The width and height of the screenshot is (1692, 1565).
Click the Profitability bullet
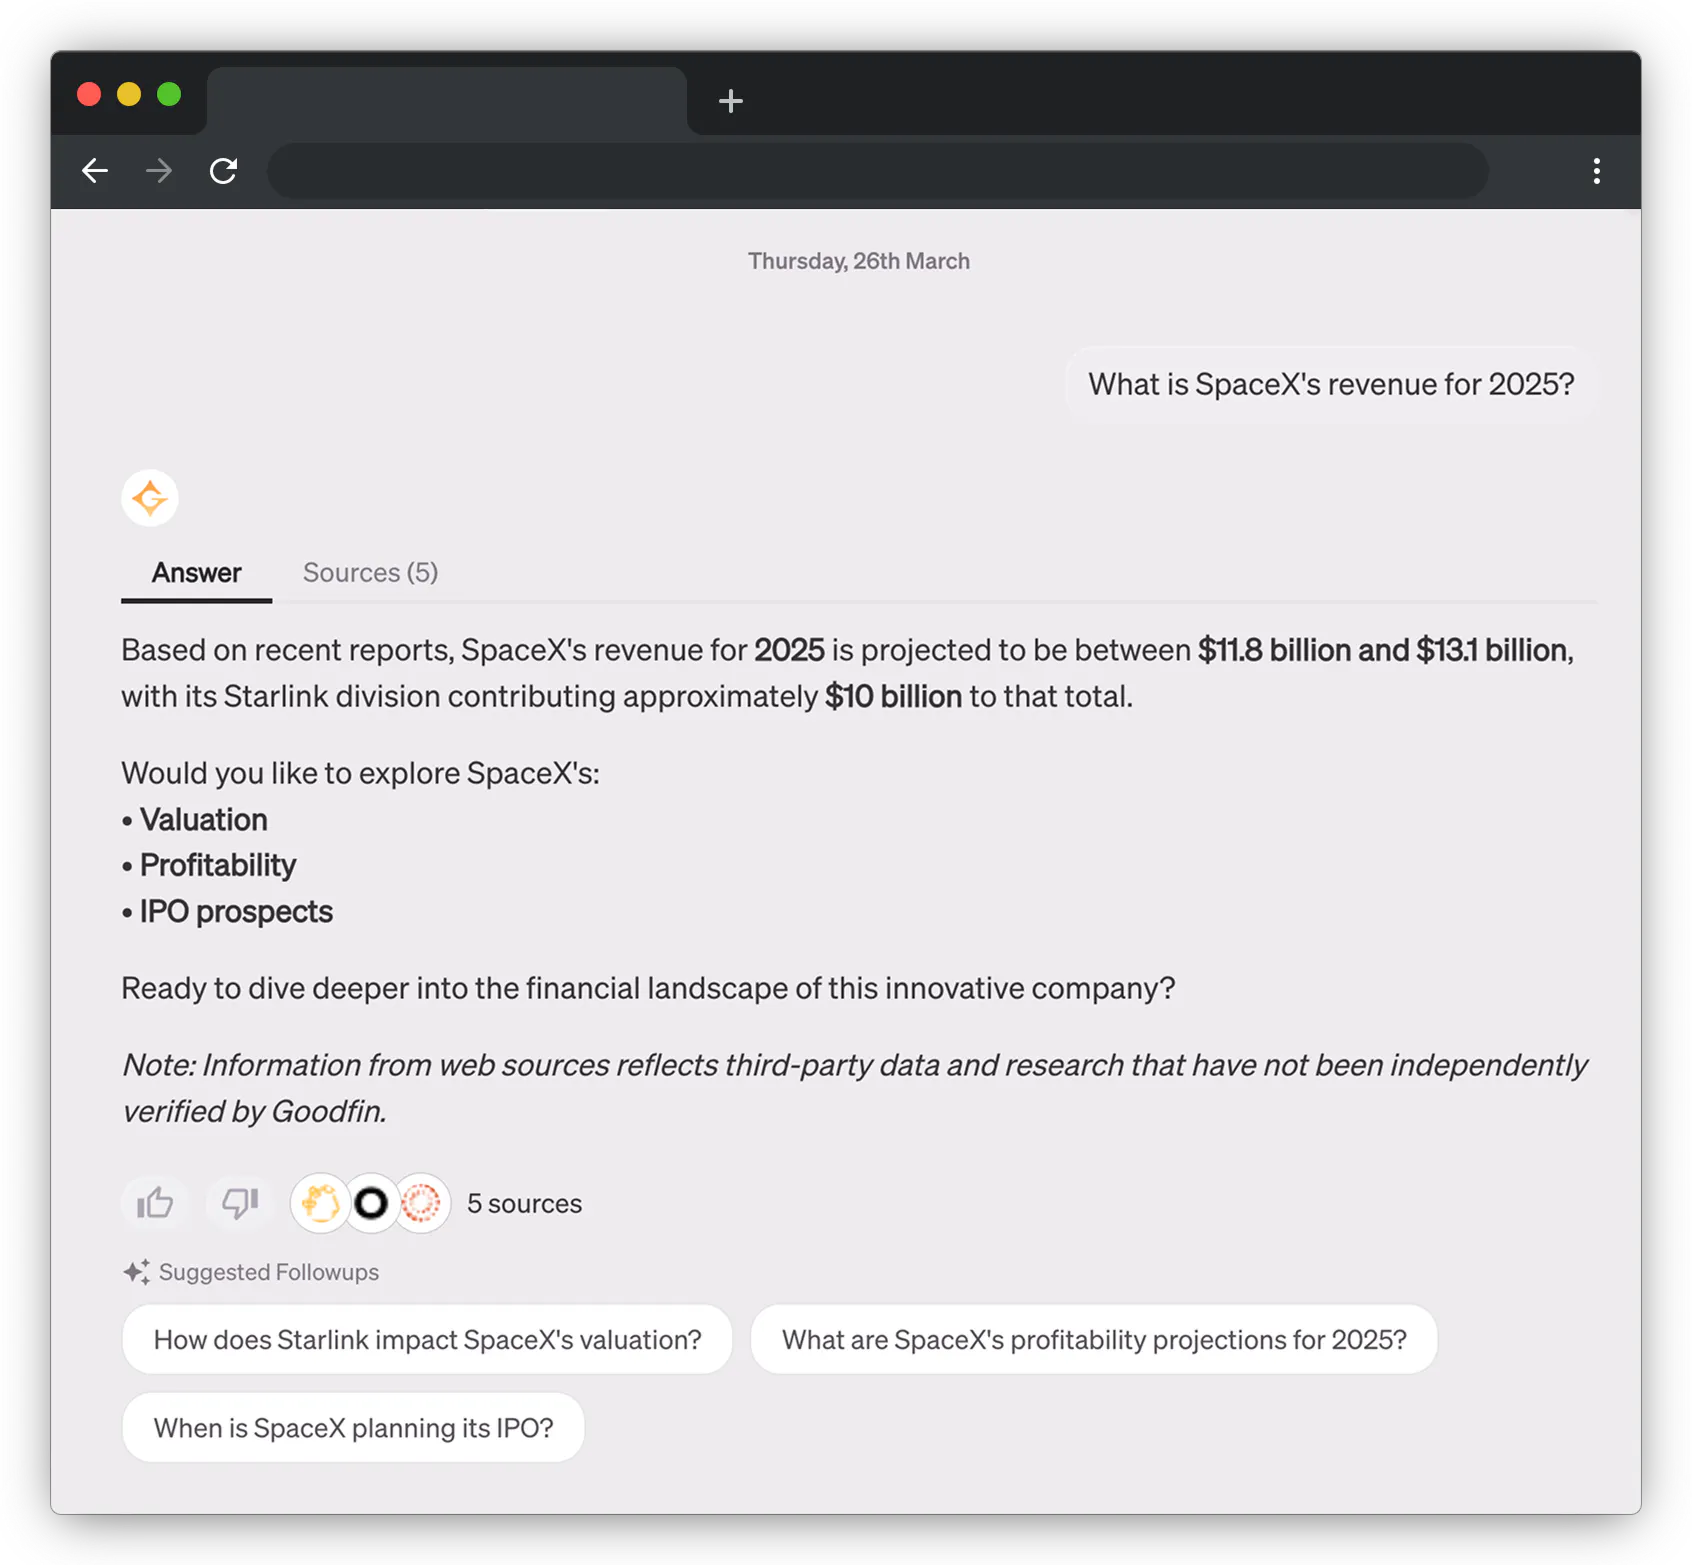pos(218,865)
